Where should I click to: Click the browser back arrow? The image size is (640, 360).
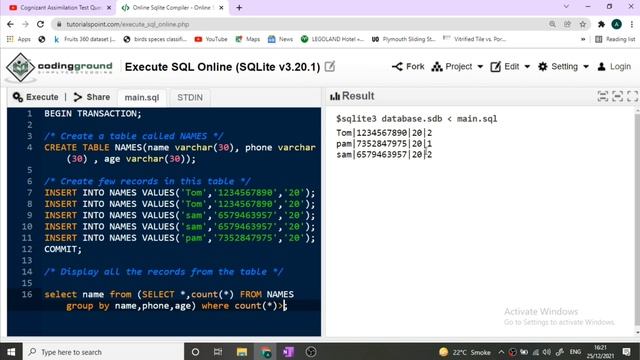10,24
